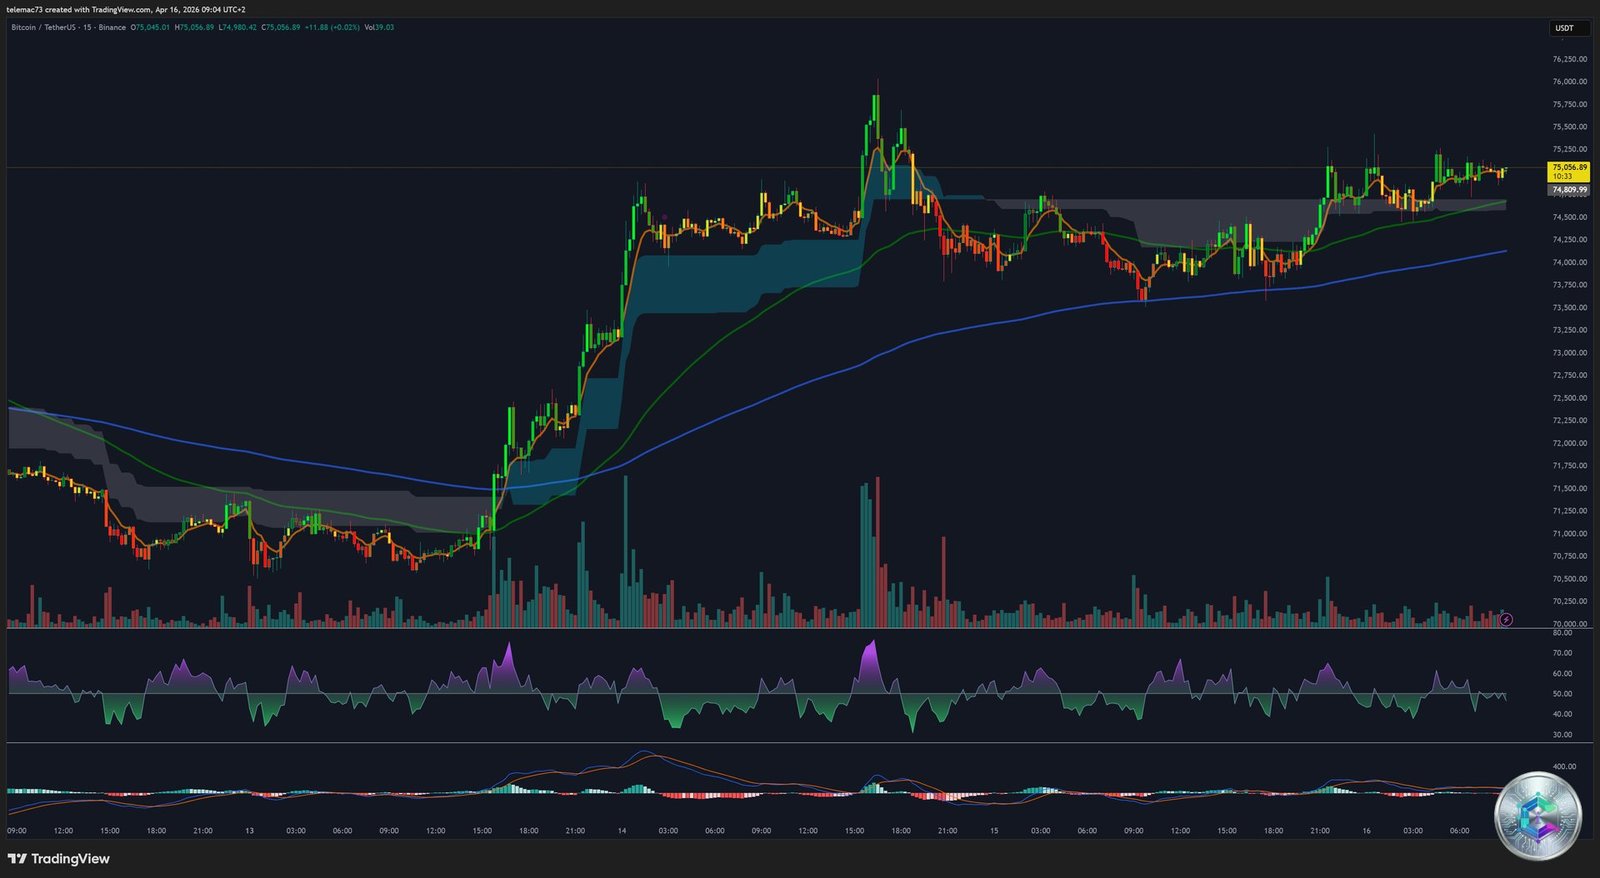The image size is (1600, 878).
Task: Click the date label 13 on time axis
Action: click(249, 831)
